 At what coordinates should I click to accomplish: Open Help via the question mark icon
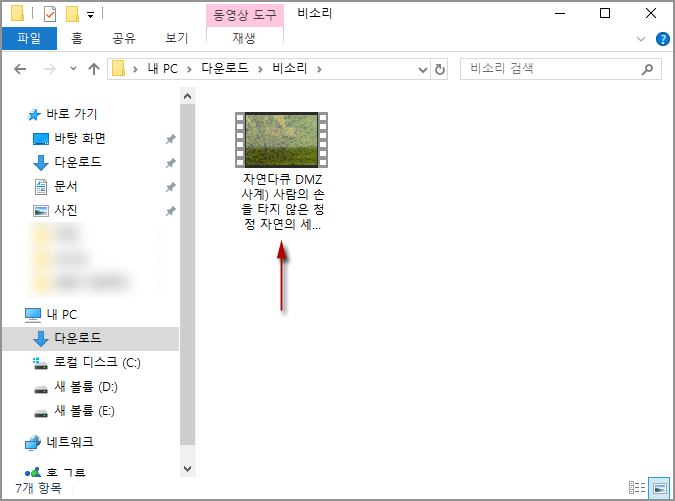(x=663, y=39)
